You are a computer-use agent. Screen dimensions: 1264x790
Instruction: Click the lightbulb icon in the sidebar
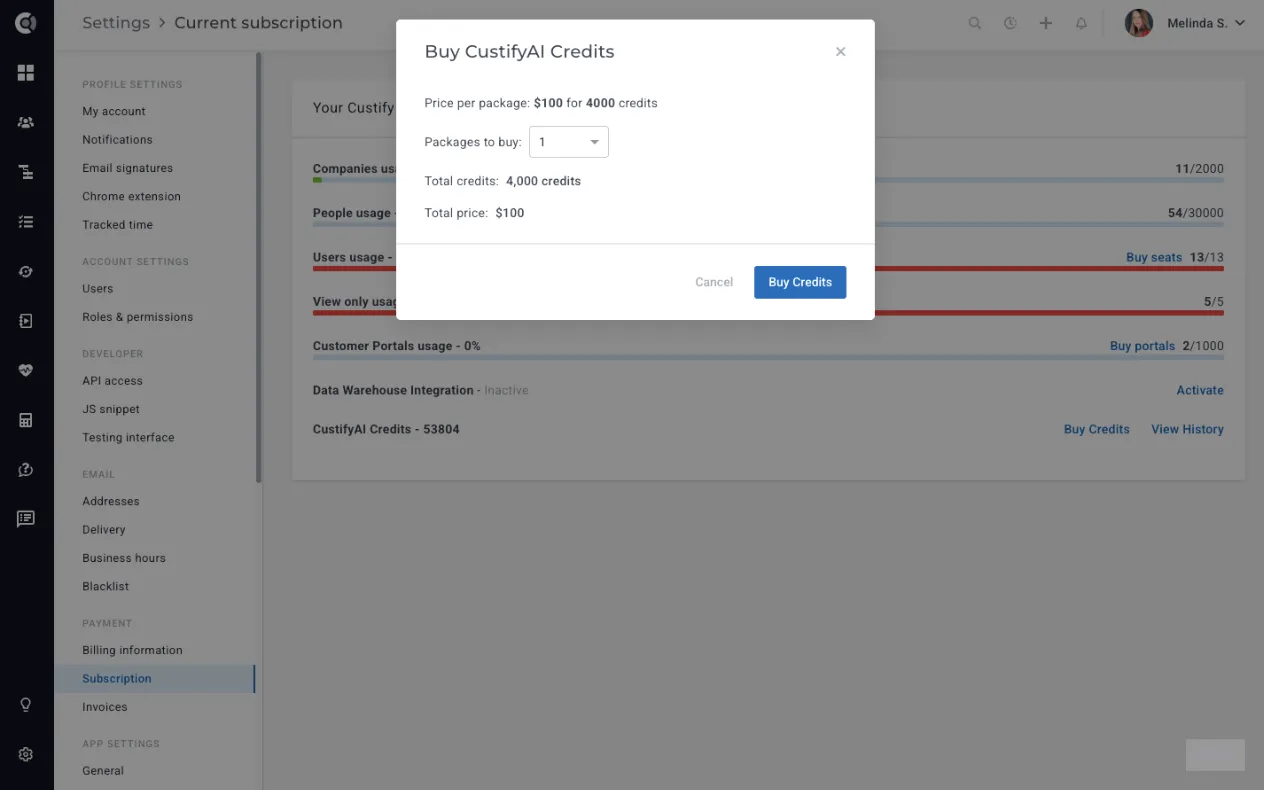click(x=26, y=704)
